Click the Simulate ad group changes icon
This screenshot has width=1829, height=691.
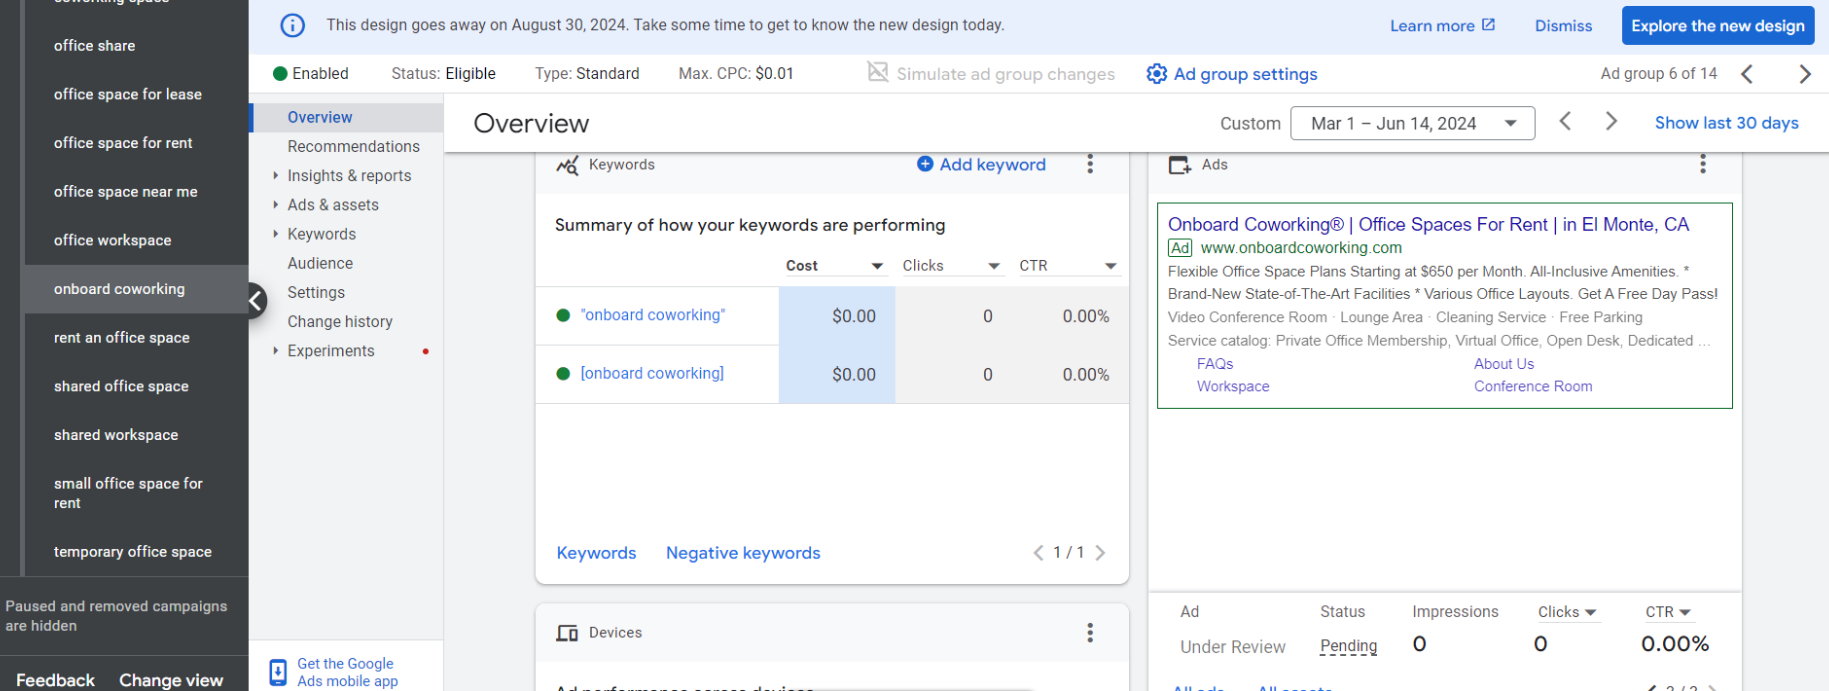point(877,73)
